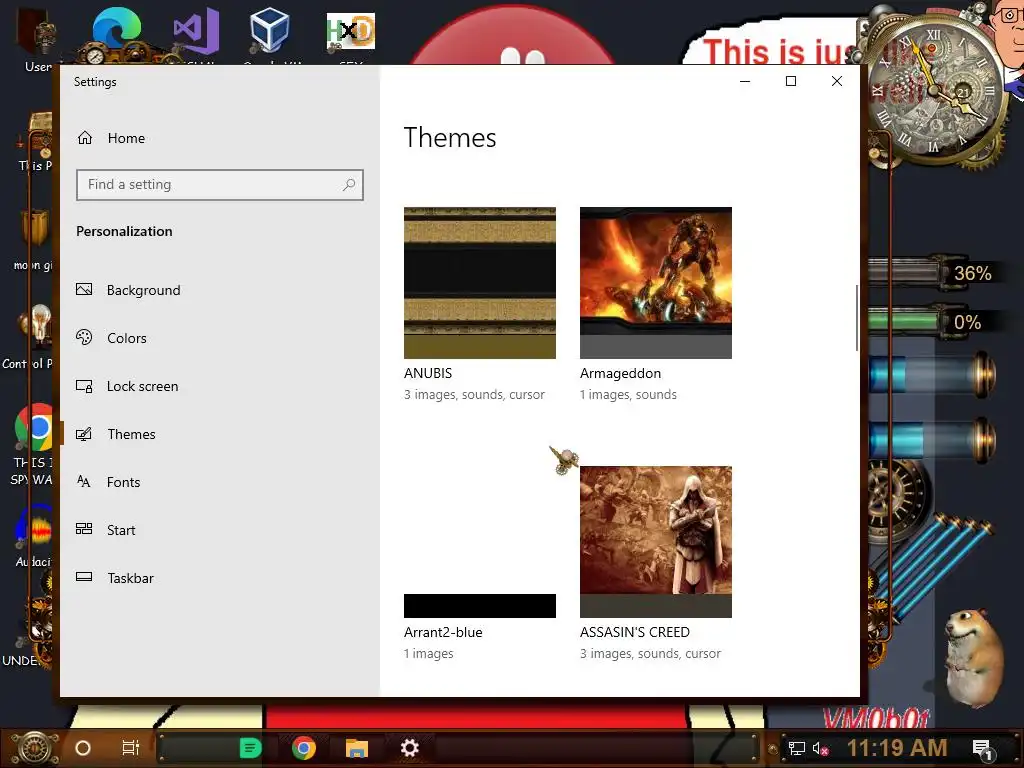The image size is (1024, 768).
Task: Click the muted volume tray icon
Action: [820, 748]
